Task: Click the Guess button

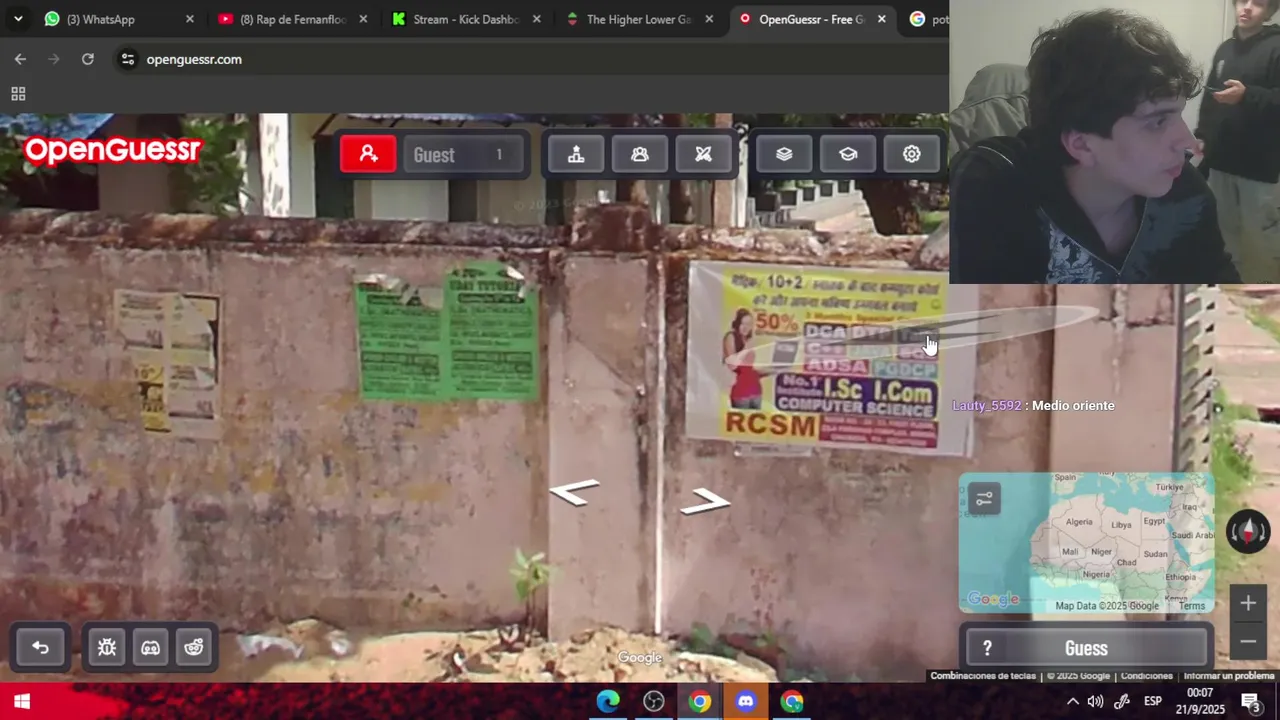Action: (1086, 648)
